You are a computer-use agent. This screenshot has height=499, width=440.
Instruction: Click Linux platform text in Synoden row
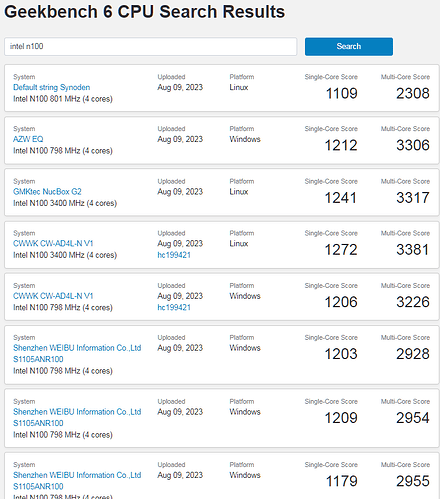[239, 87]
